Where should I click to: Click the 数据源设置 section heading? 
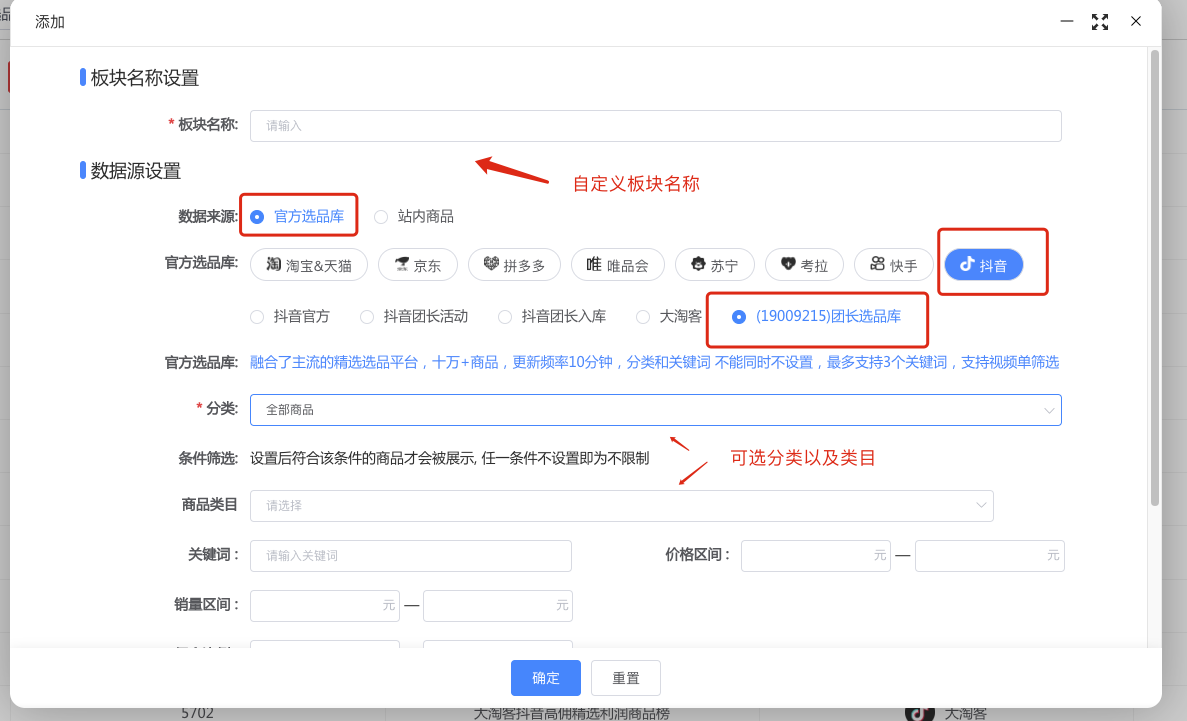tap(136, 171)
